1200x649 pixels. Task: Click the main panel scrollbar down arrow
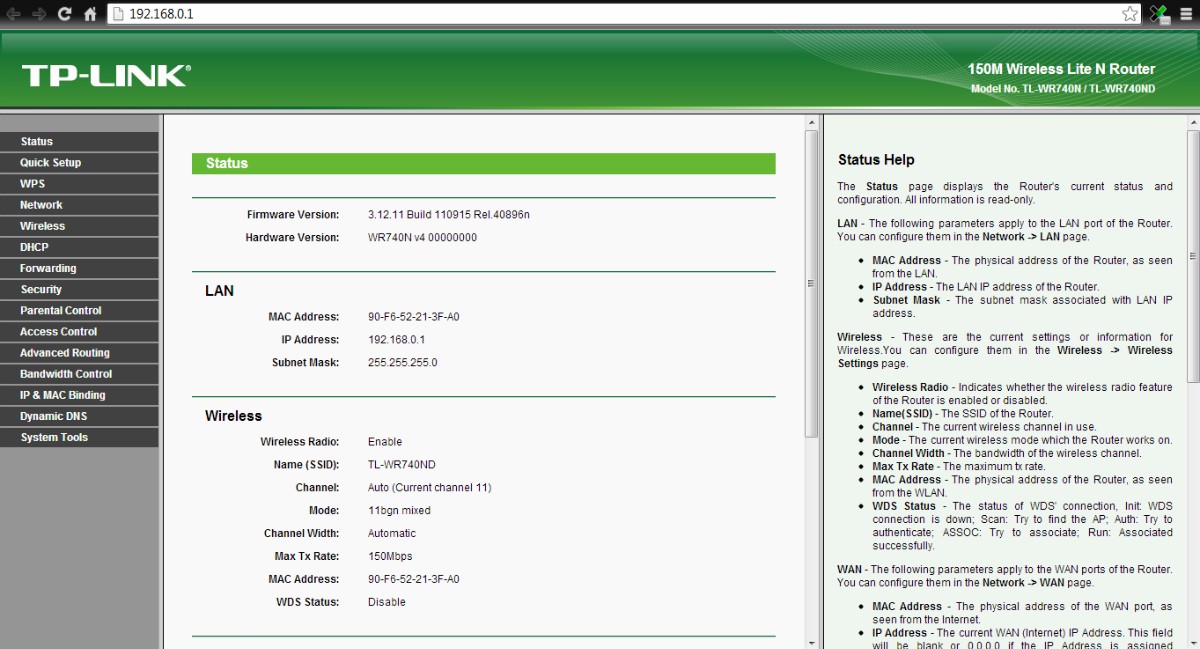(811, 642)
